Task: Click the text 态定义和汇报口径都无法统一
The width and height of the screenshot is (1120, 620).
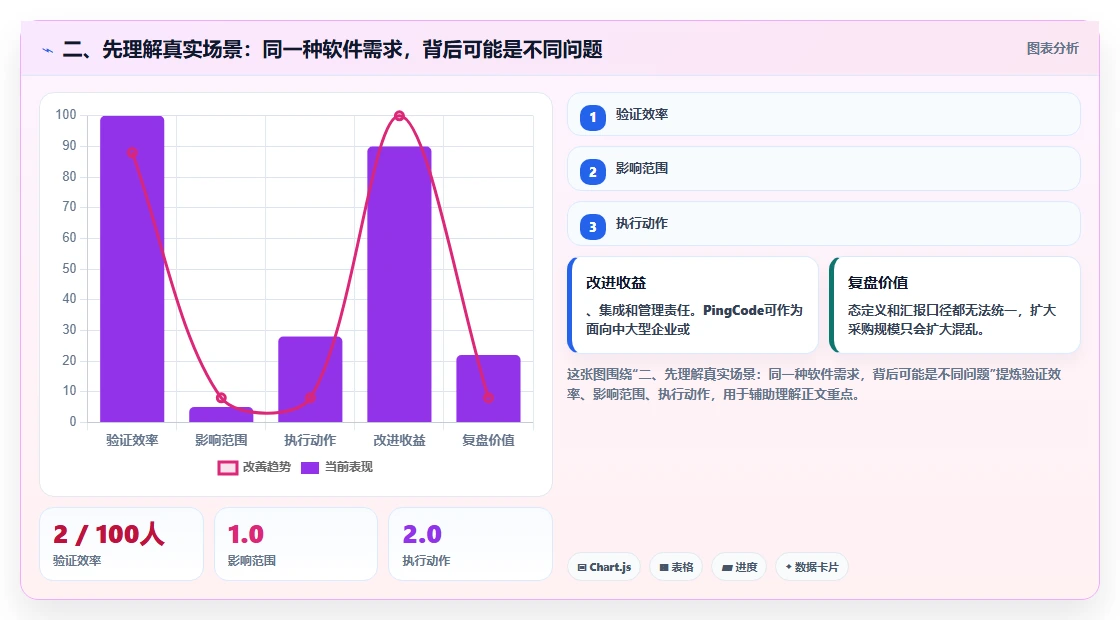Action: point(932,311)
